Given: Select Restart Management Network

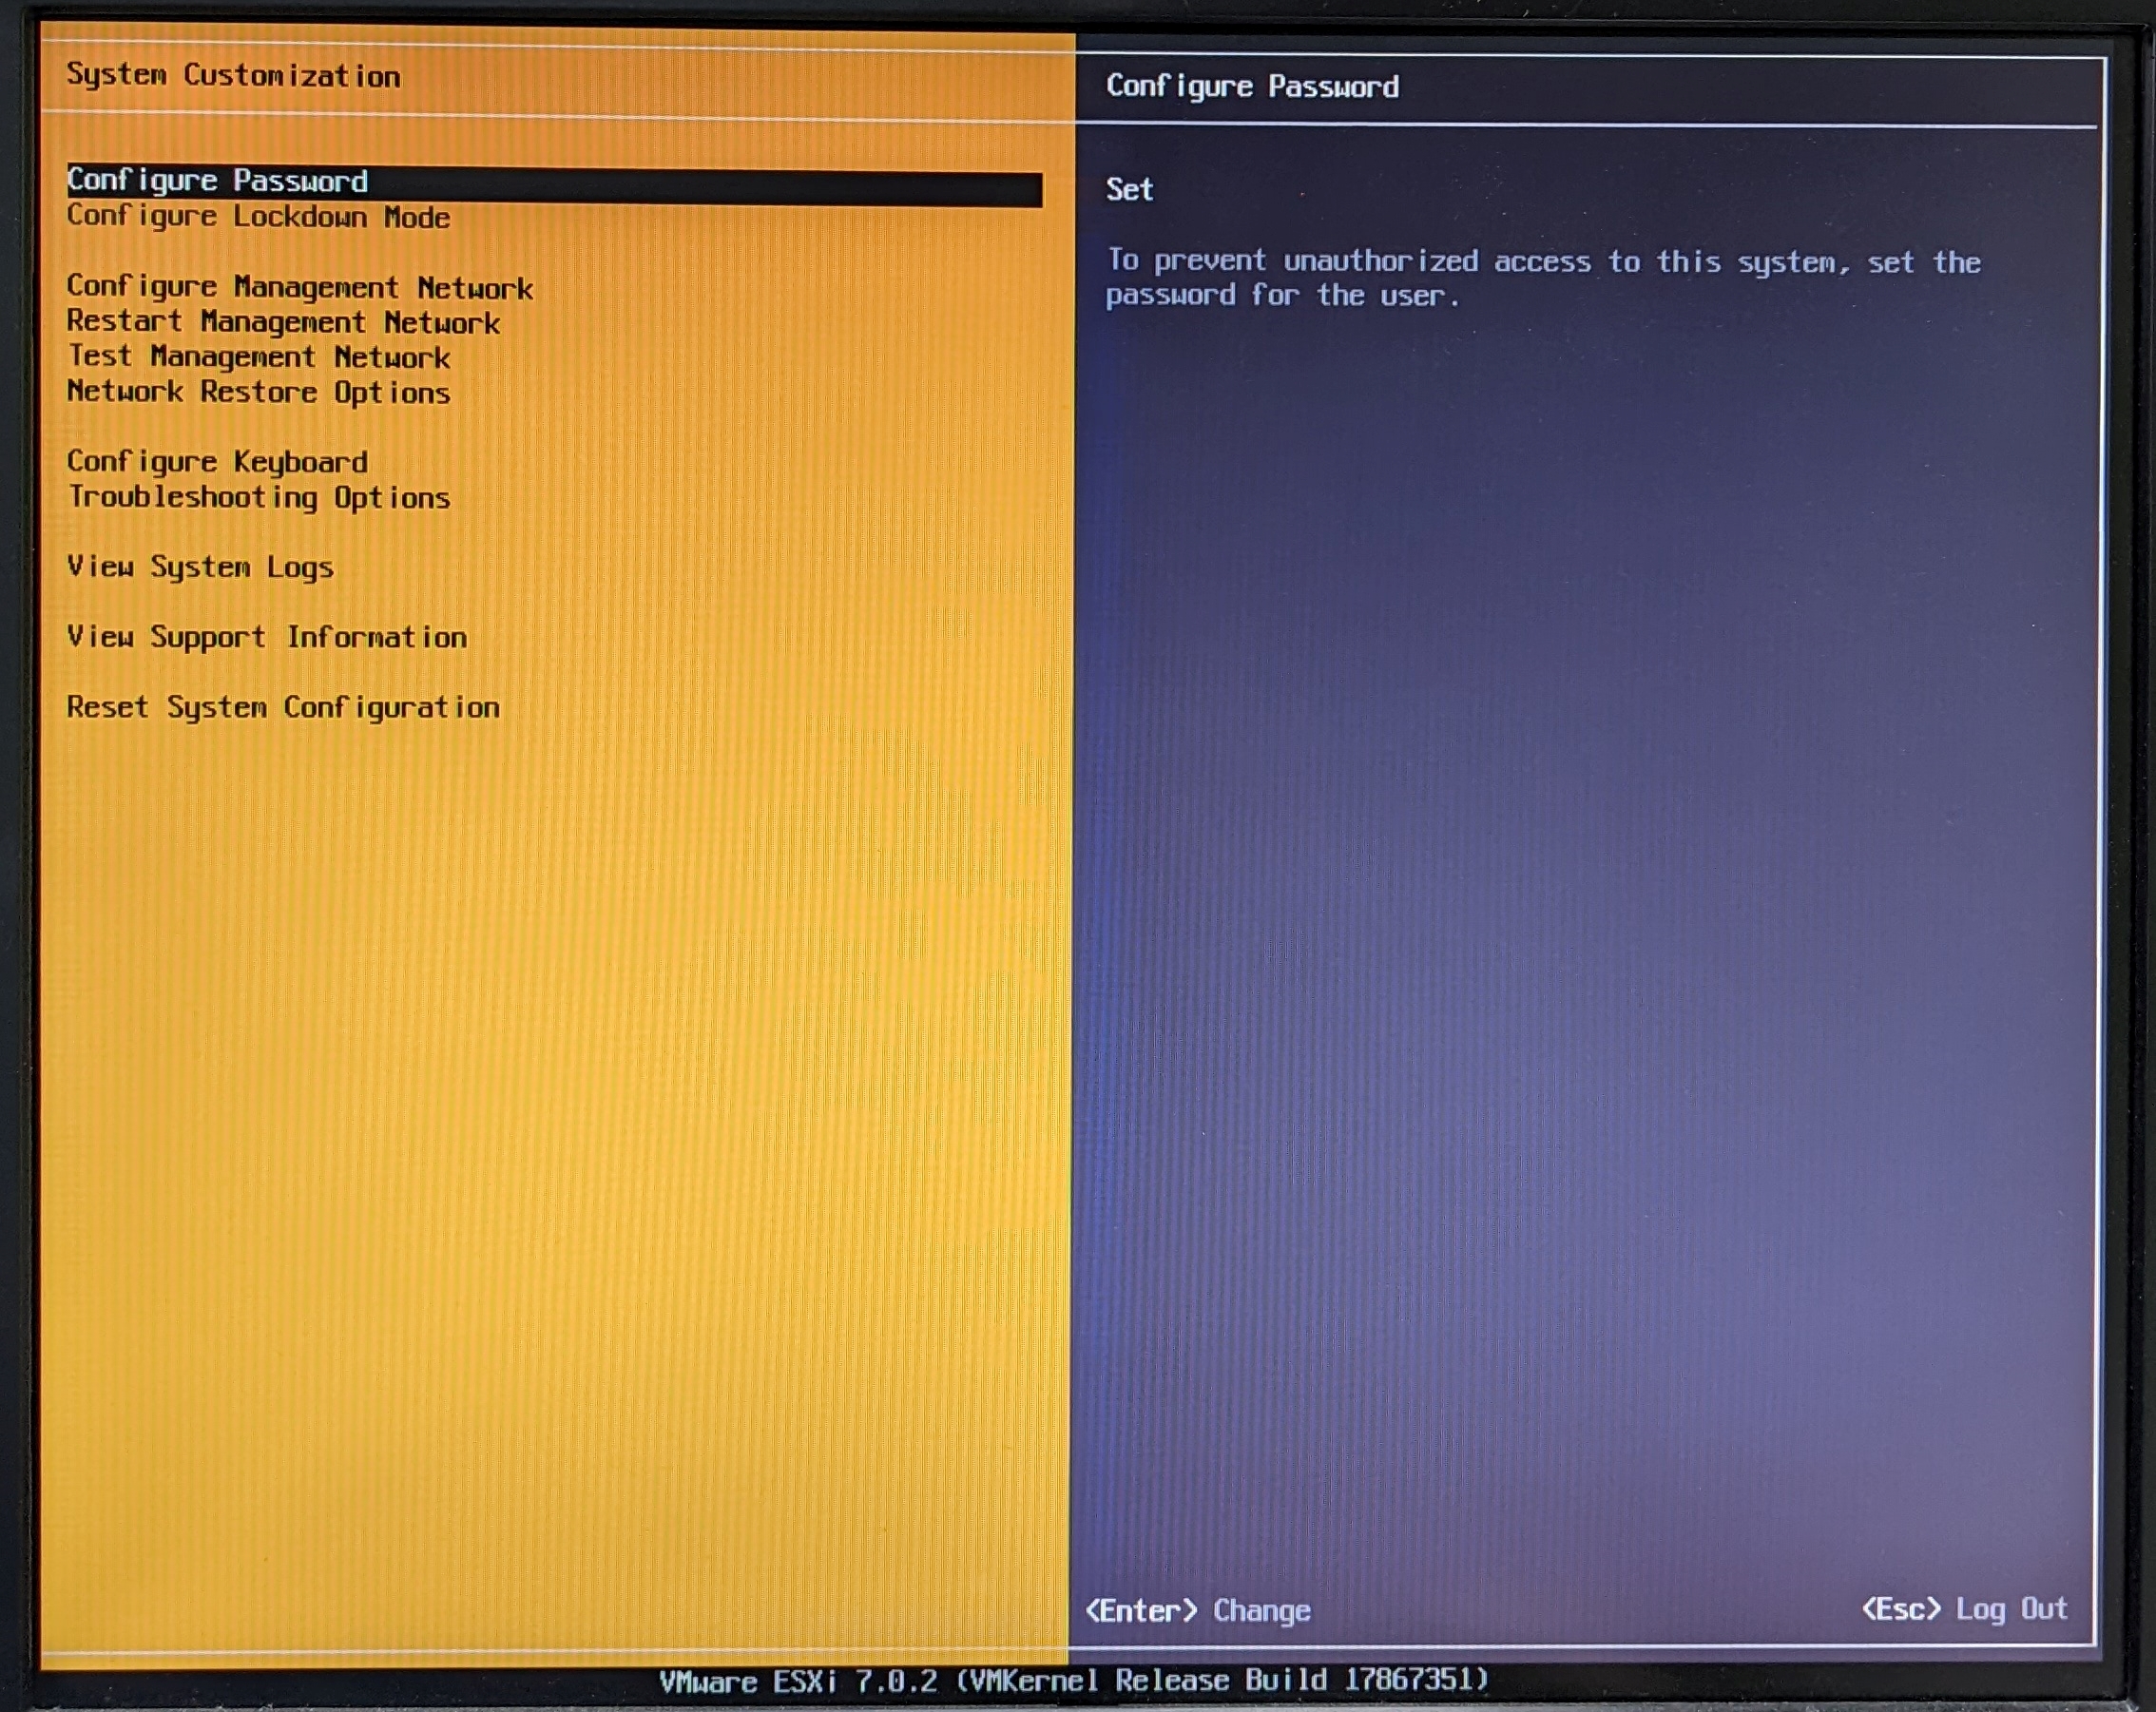Looking at the screenshot, I should point(283,323).
